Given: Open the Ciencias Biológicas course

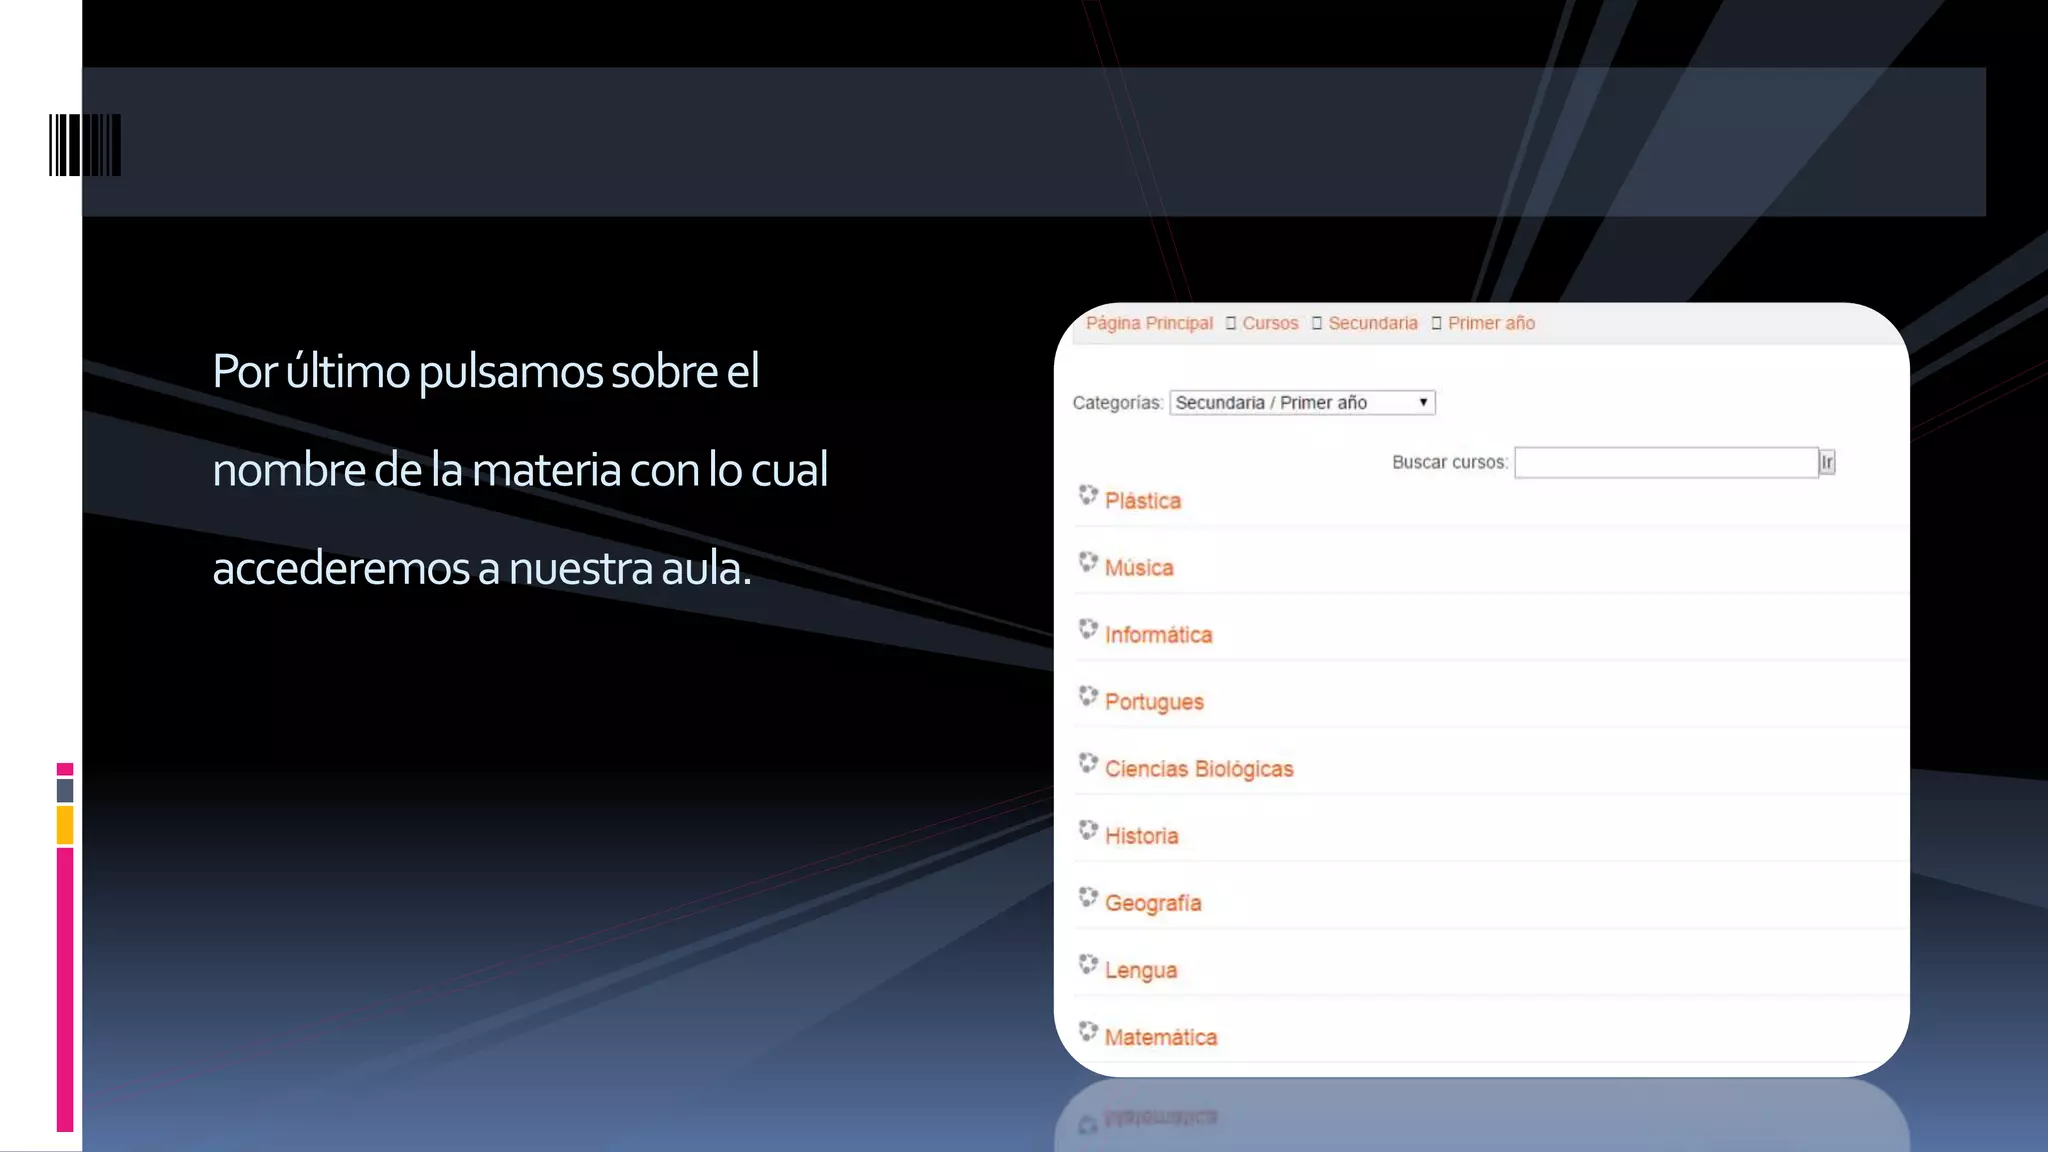Looking at the screenshot, I should [1199, 769].
